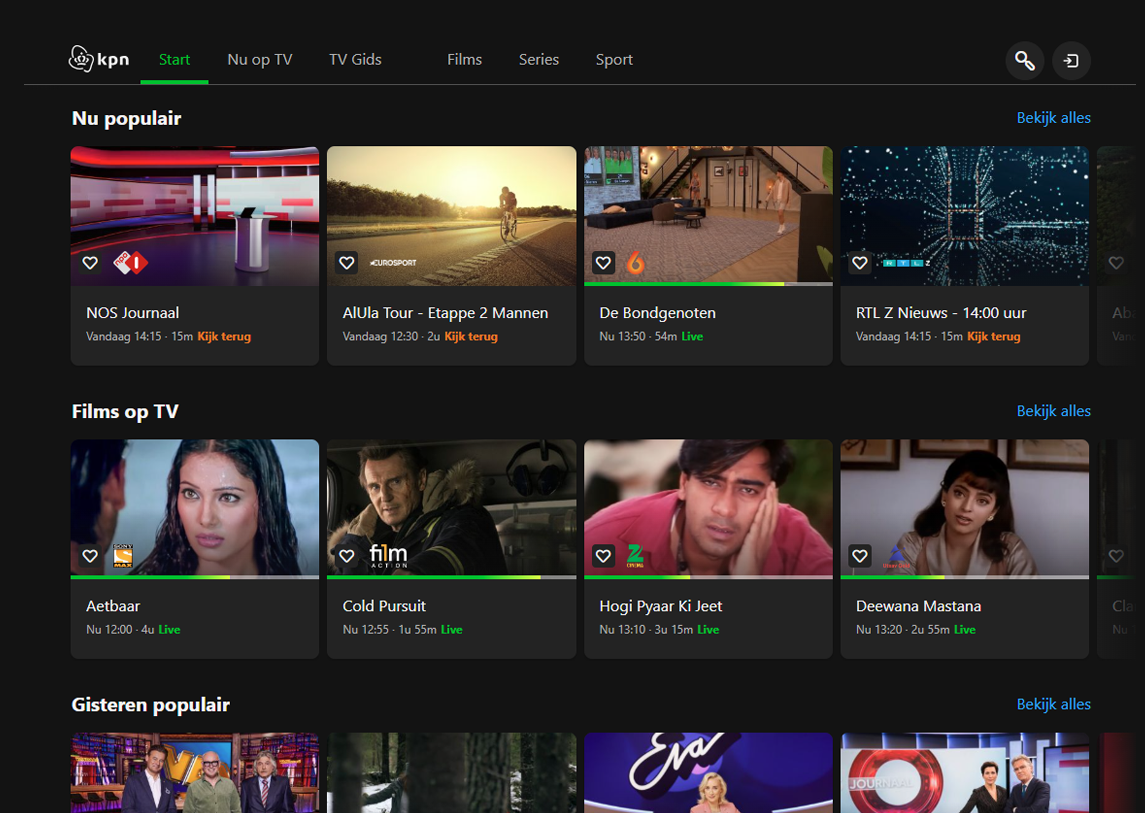Screen dimensions: 1145x813
Task: Click Bekijk alles next to Gisteren populair
Action: (1054, 704)
